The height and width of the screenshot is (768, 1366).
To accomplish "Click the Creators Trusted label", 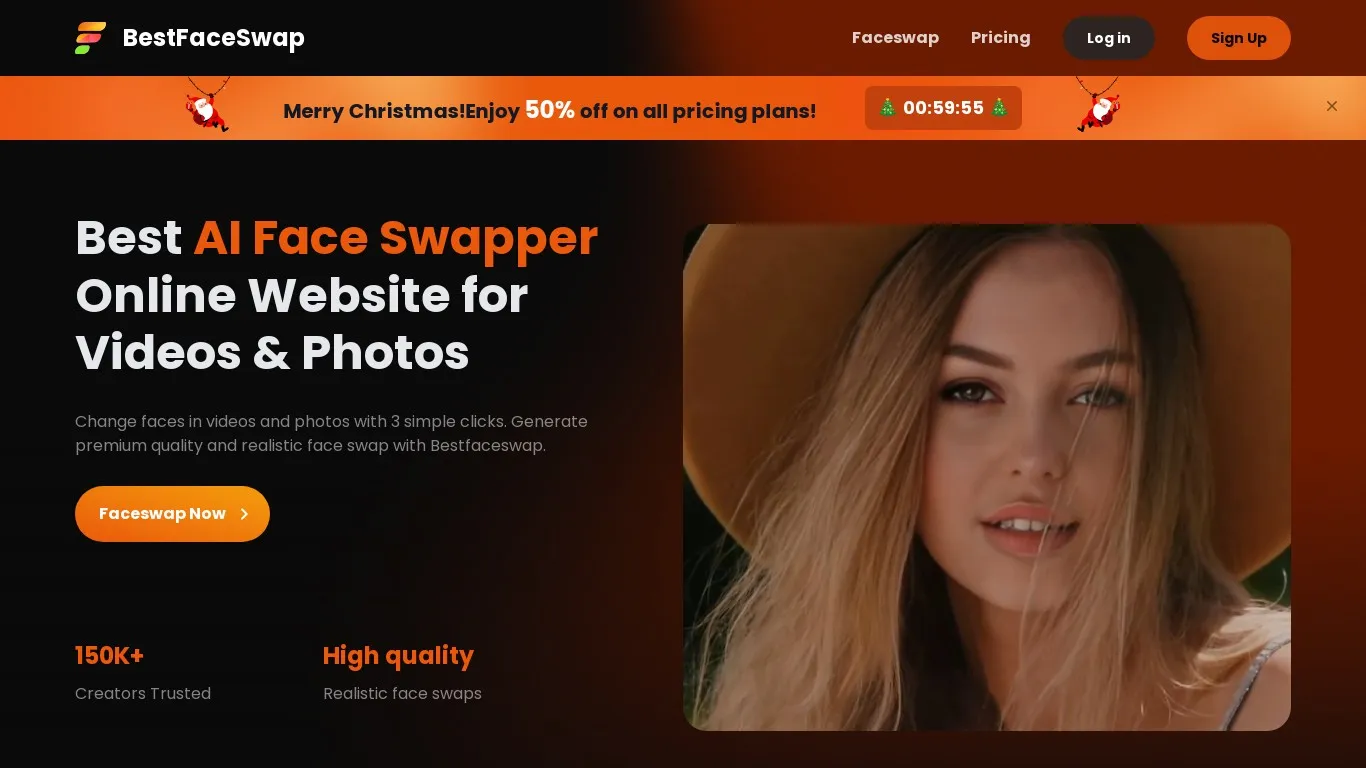I will pos(143,694).
